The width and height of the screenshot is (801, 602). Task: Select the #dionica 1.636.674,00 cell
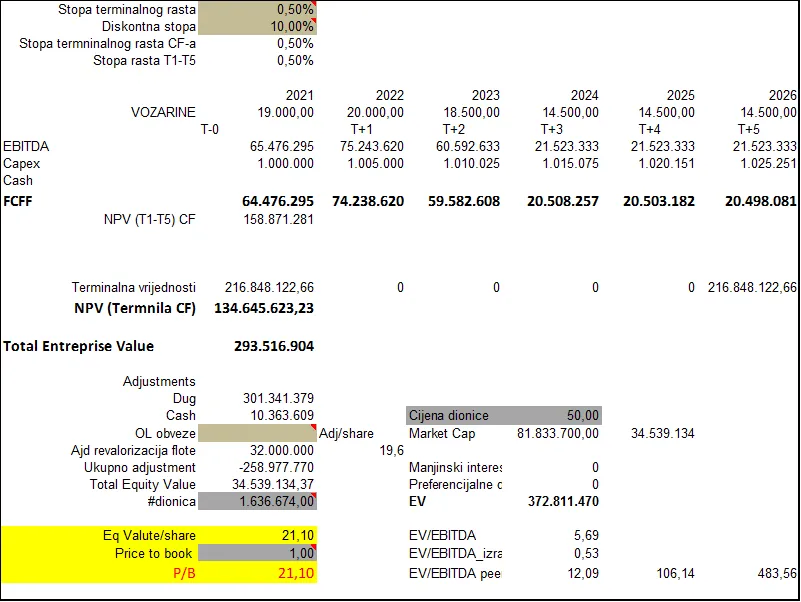[257, 501]
